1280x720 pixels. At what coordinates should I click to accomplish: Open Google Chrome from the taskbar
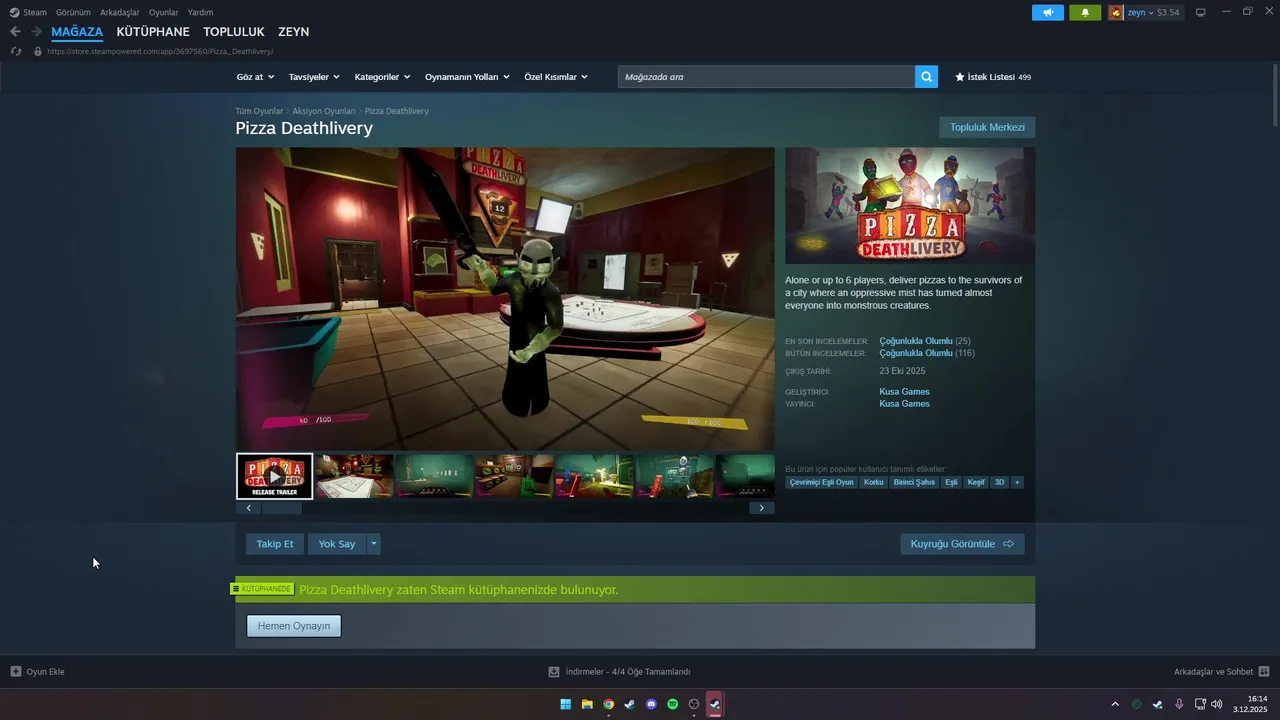[x=609, y=704]
